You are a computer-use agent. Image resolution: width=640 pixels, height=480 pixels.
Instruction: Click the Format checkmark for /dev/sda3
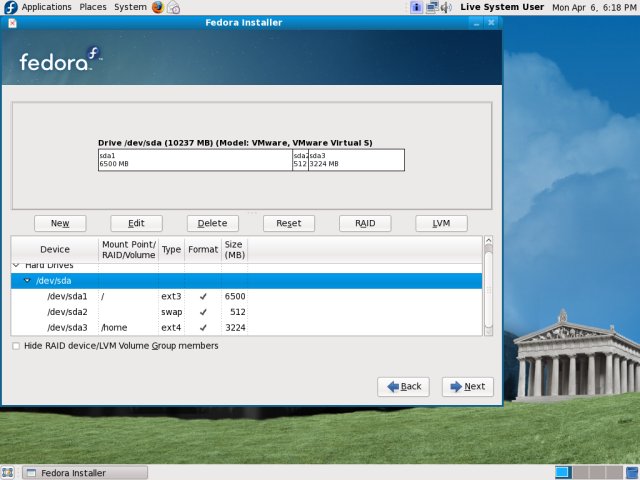pyautogui.click(x=203, y=327)
